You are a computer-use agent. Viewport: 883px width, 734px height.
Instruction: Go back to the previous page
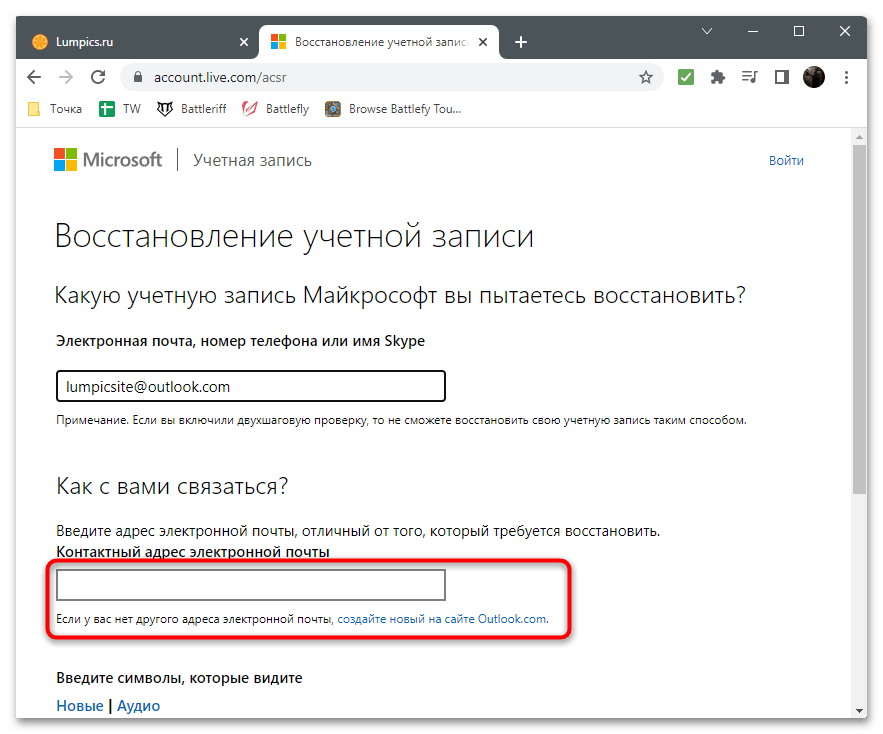click(x=34, y=77)
